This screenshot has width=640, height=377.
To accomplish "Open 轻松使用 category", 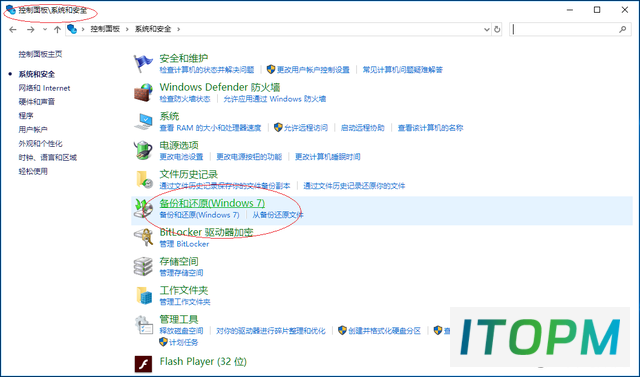I will tap(33, 171).
